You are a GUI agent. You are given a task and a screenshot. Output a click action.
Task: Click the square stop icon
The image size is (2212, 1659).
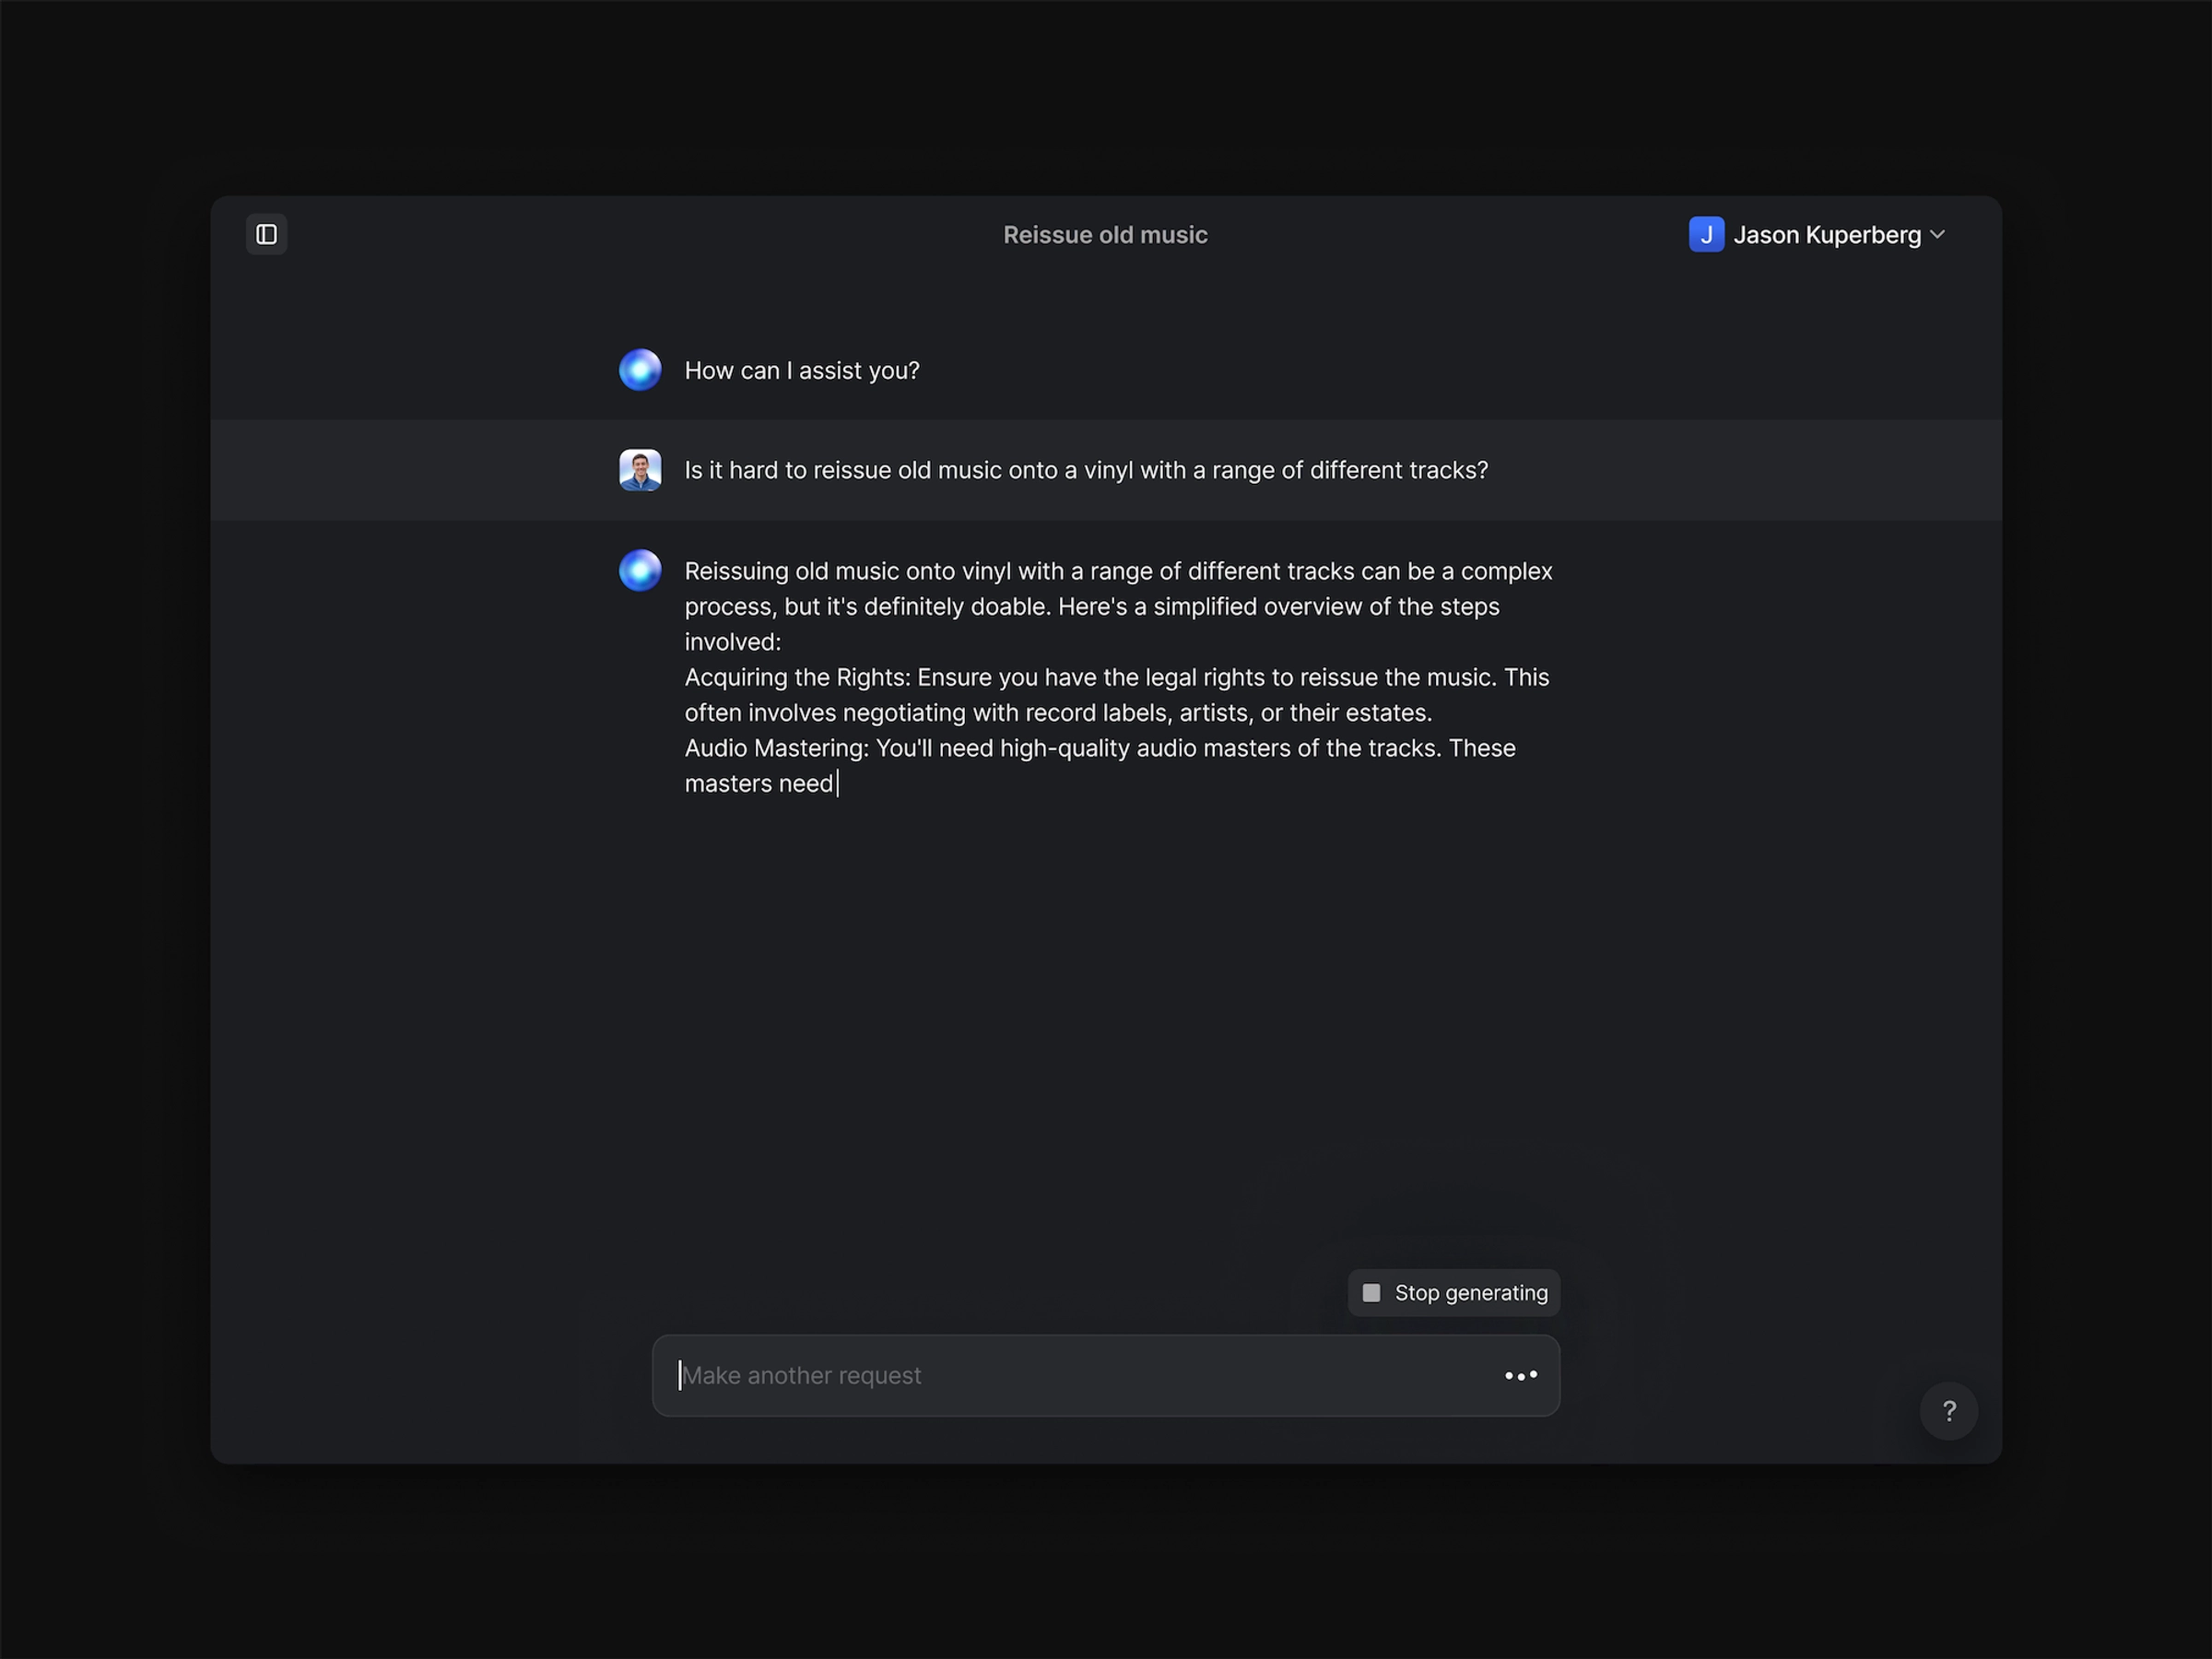[x=1371, y=1293]
